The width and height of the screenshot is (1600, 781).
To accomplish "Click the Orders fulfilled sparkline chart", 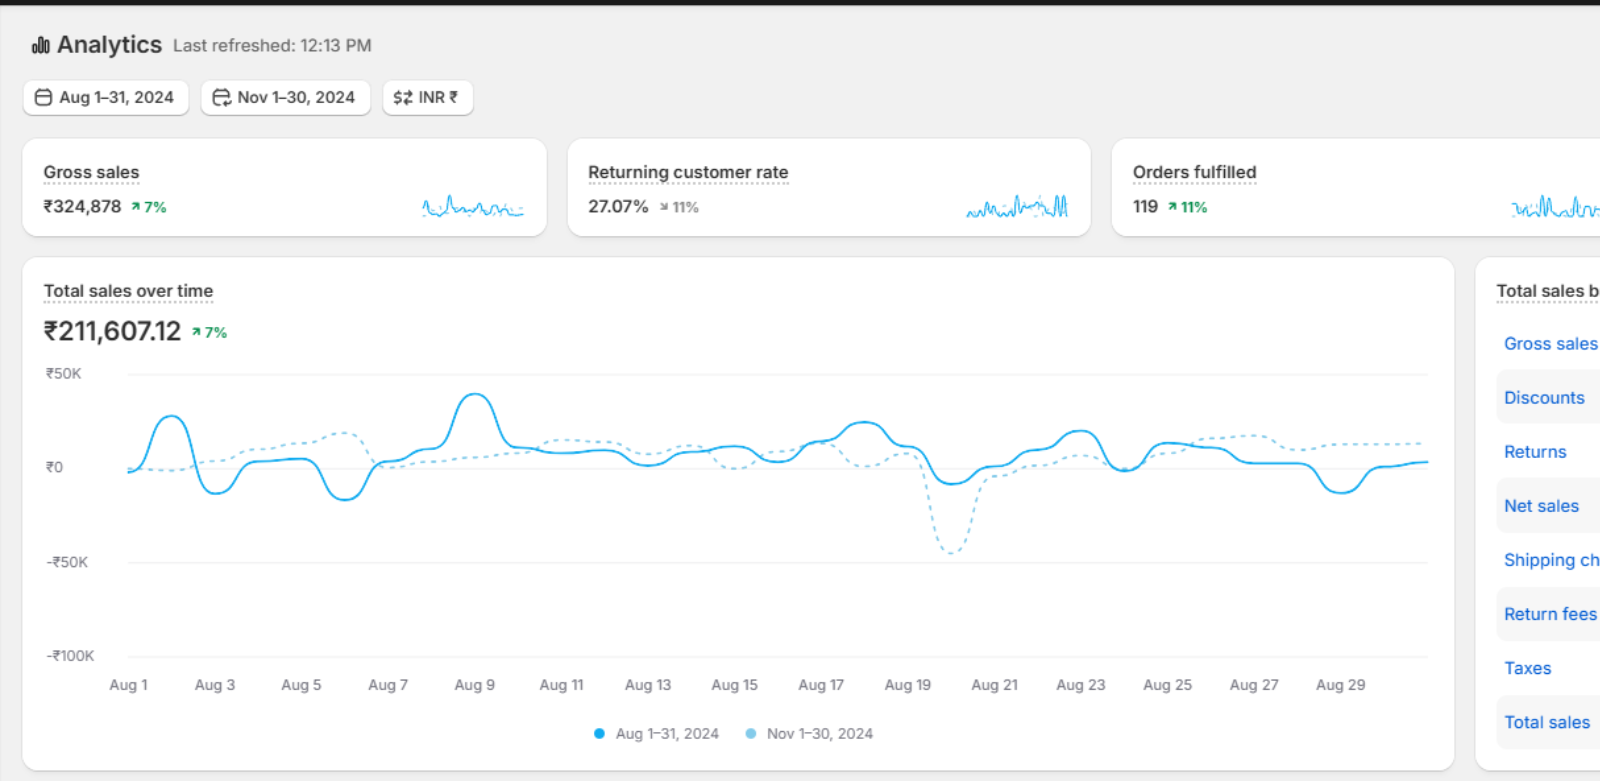I will pos(1555,207).
